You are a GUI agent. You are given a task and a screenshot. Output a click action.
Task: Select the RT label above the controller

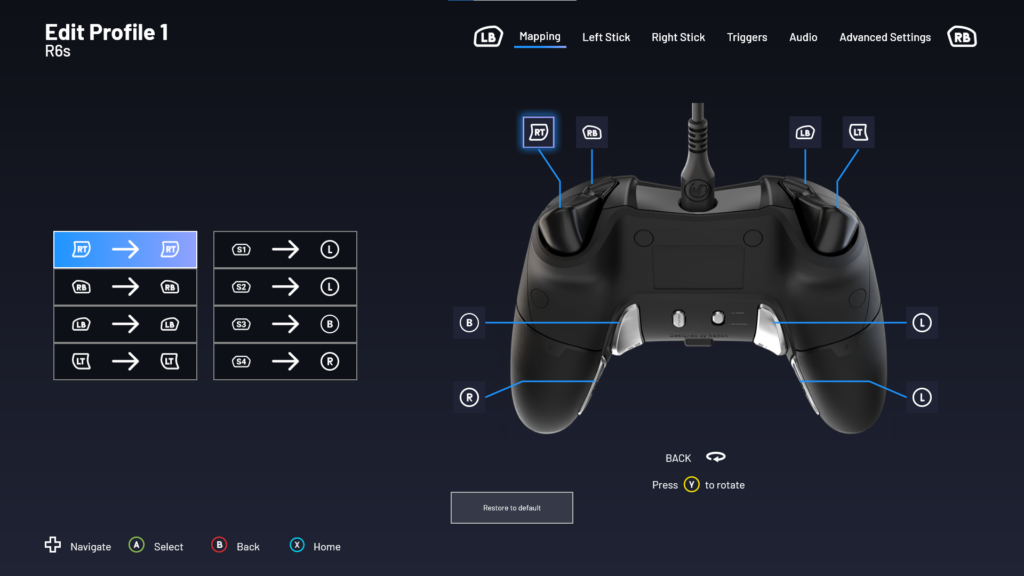(538, 131)
